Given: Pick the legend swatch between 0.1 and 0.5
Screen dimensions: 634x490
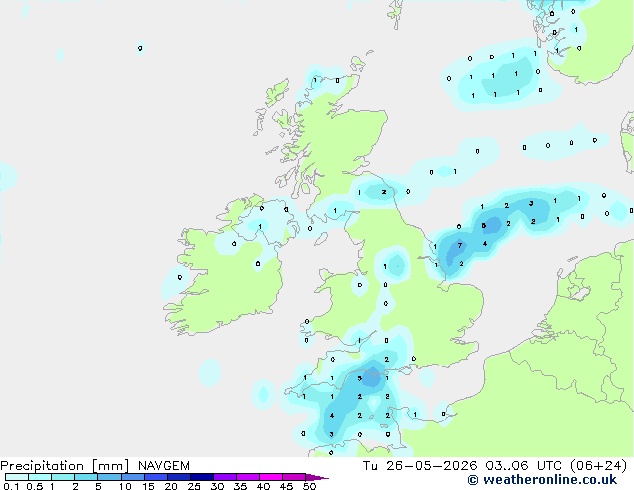Looking at the screenshot, I should tap(17, 477).
